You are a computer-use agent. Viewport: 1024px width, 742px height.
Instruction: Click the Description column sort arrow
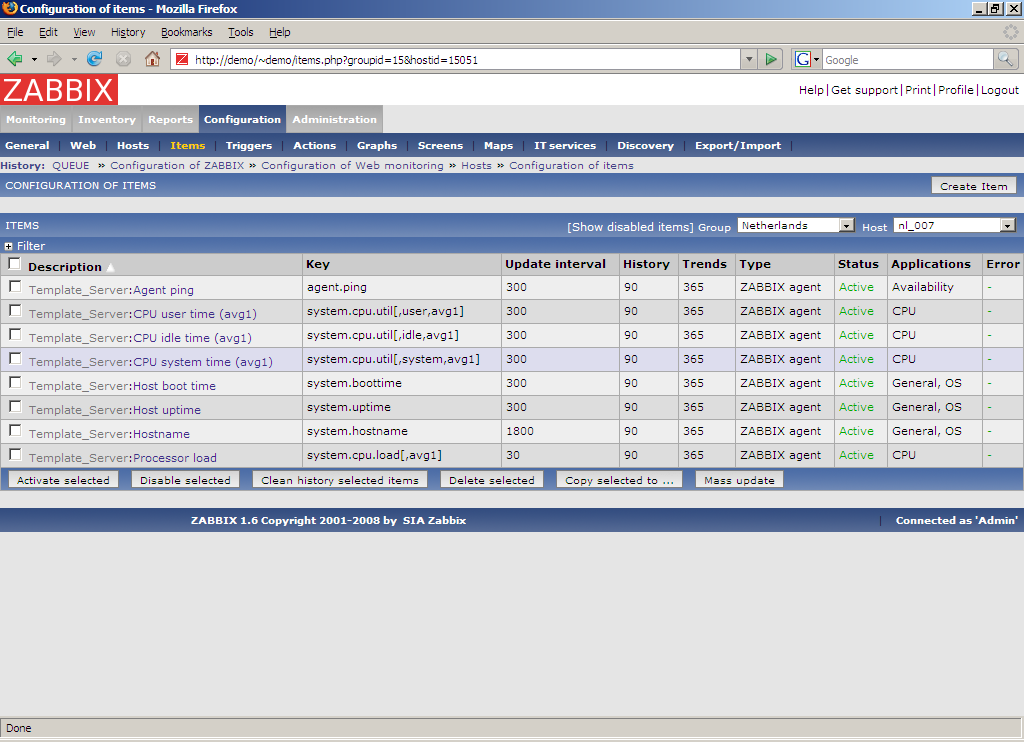click(x=110, y=267)
